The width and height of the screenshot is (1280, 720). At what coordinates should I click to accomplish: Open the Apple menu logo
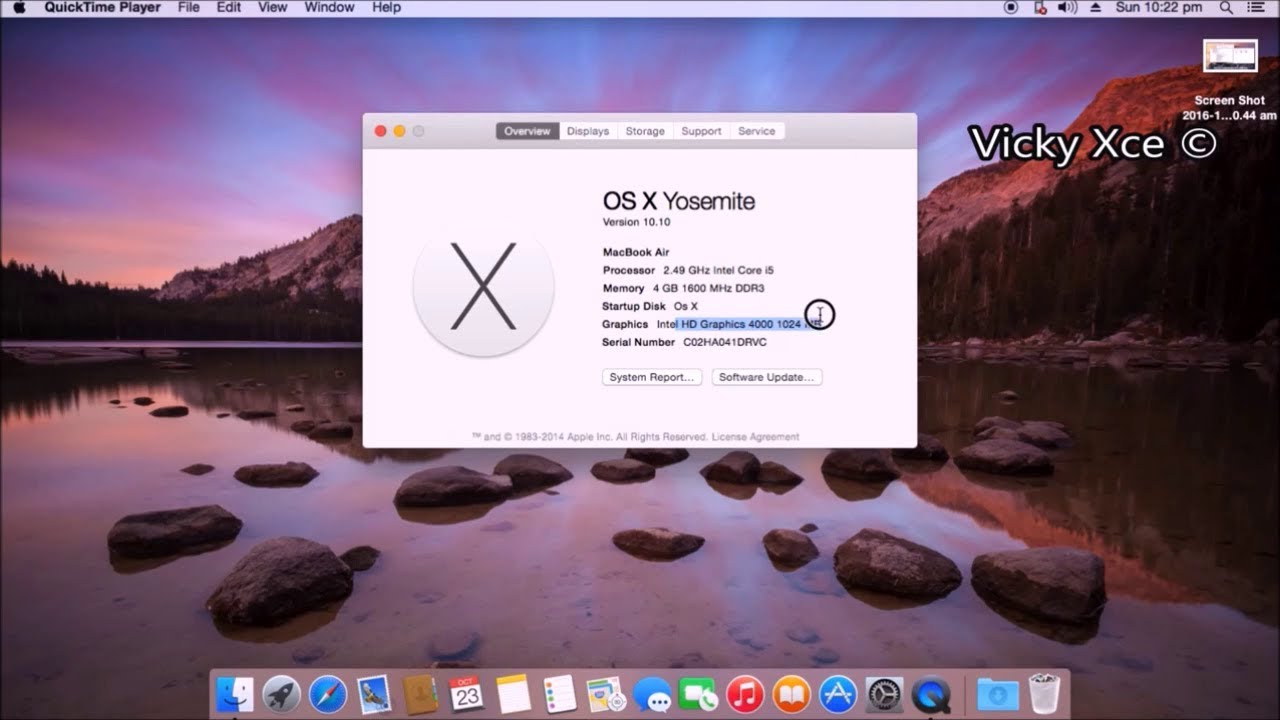coord(19,7)
